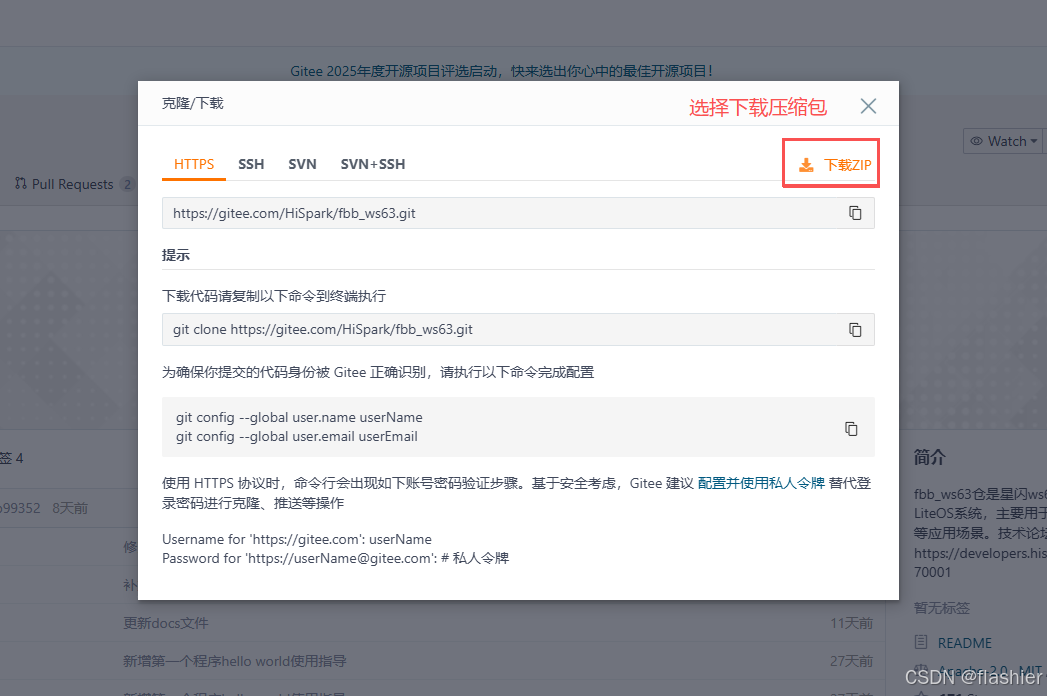The width and height of the screenshot is (1047, 696).
Task: Click the 27天前 timestamp beside hello world commit
Action: [x=851, y=661]
